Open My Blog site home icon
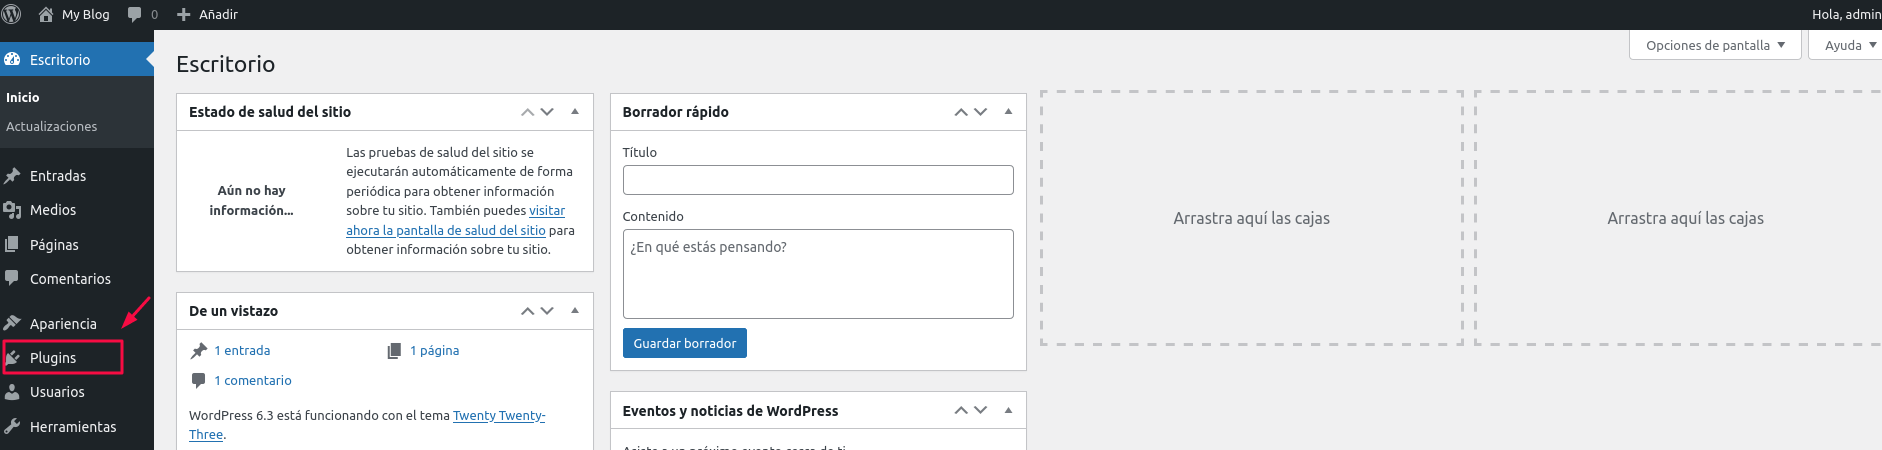1882x450 pixels. pyautogui.click(x=46, y=14)
